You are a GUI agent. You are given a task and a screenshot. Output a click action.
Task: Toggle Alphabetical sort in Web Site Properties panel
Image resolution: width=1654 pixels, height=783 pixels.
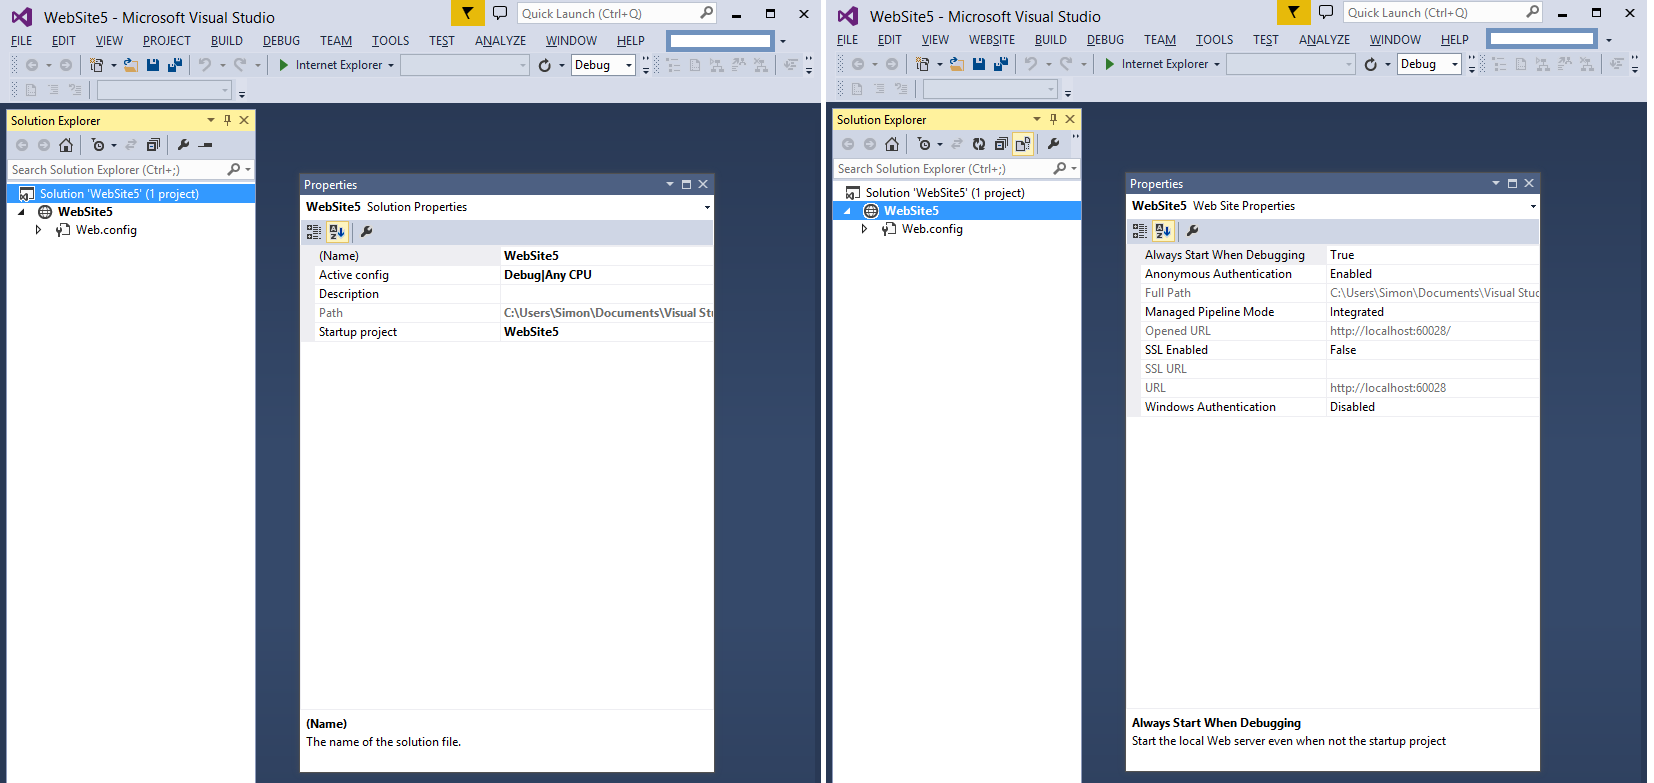point(1163,231)
